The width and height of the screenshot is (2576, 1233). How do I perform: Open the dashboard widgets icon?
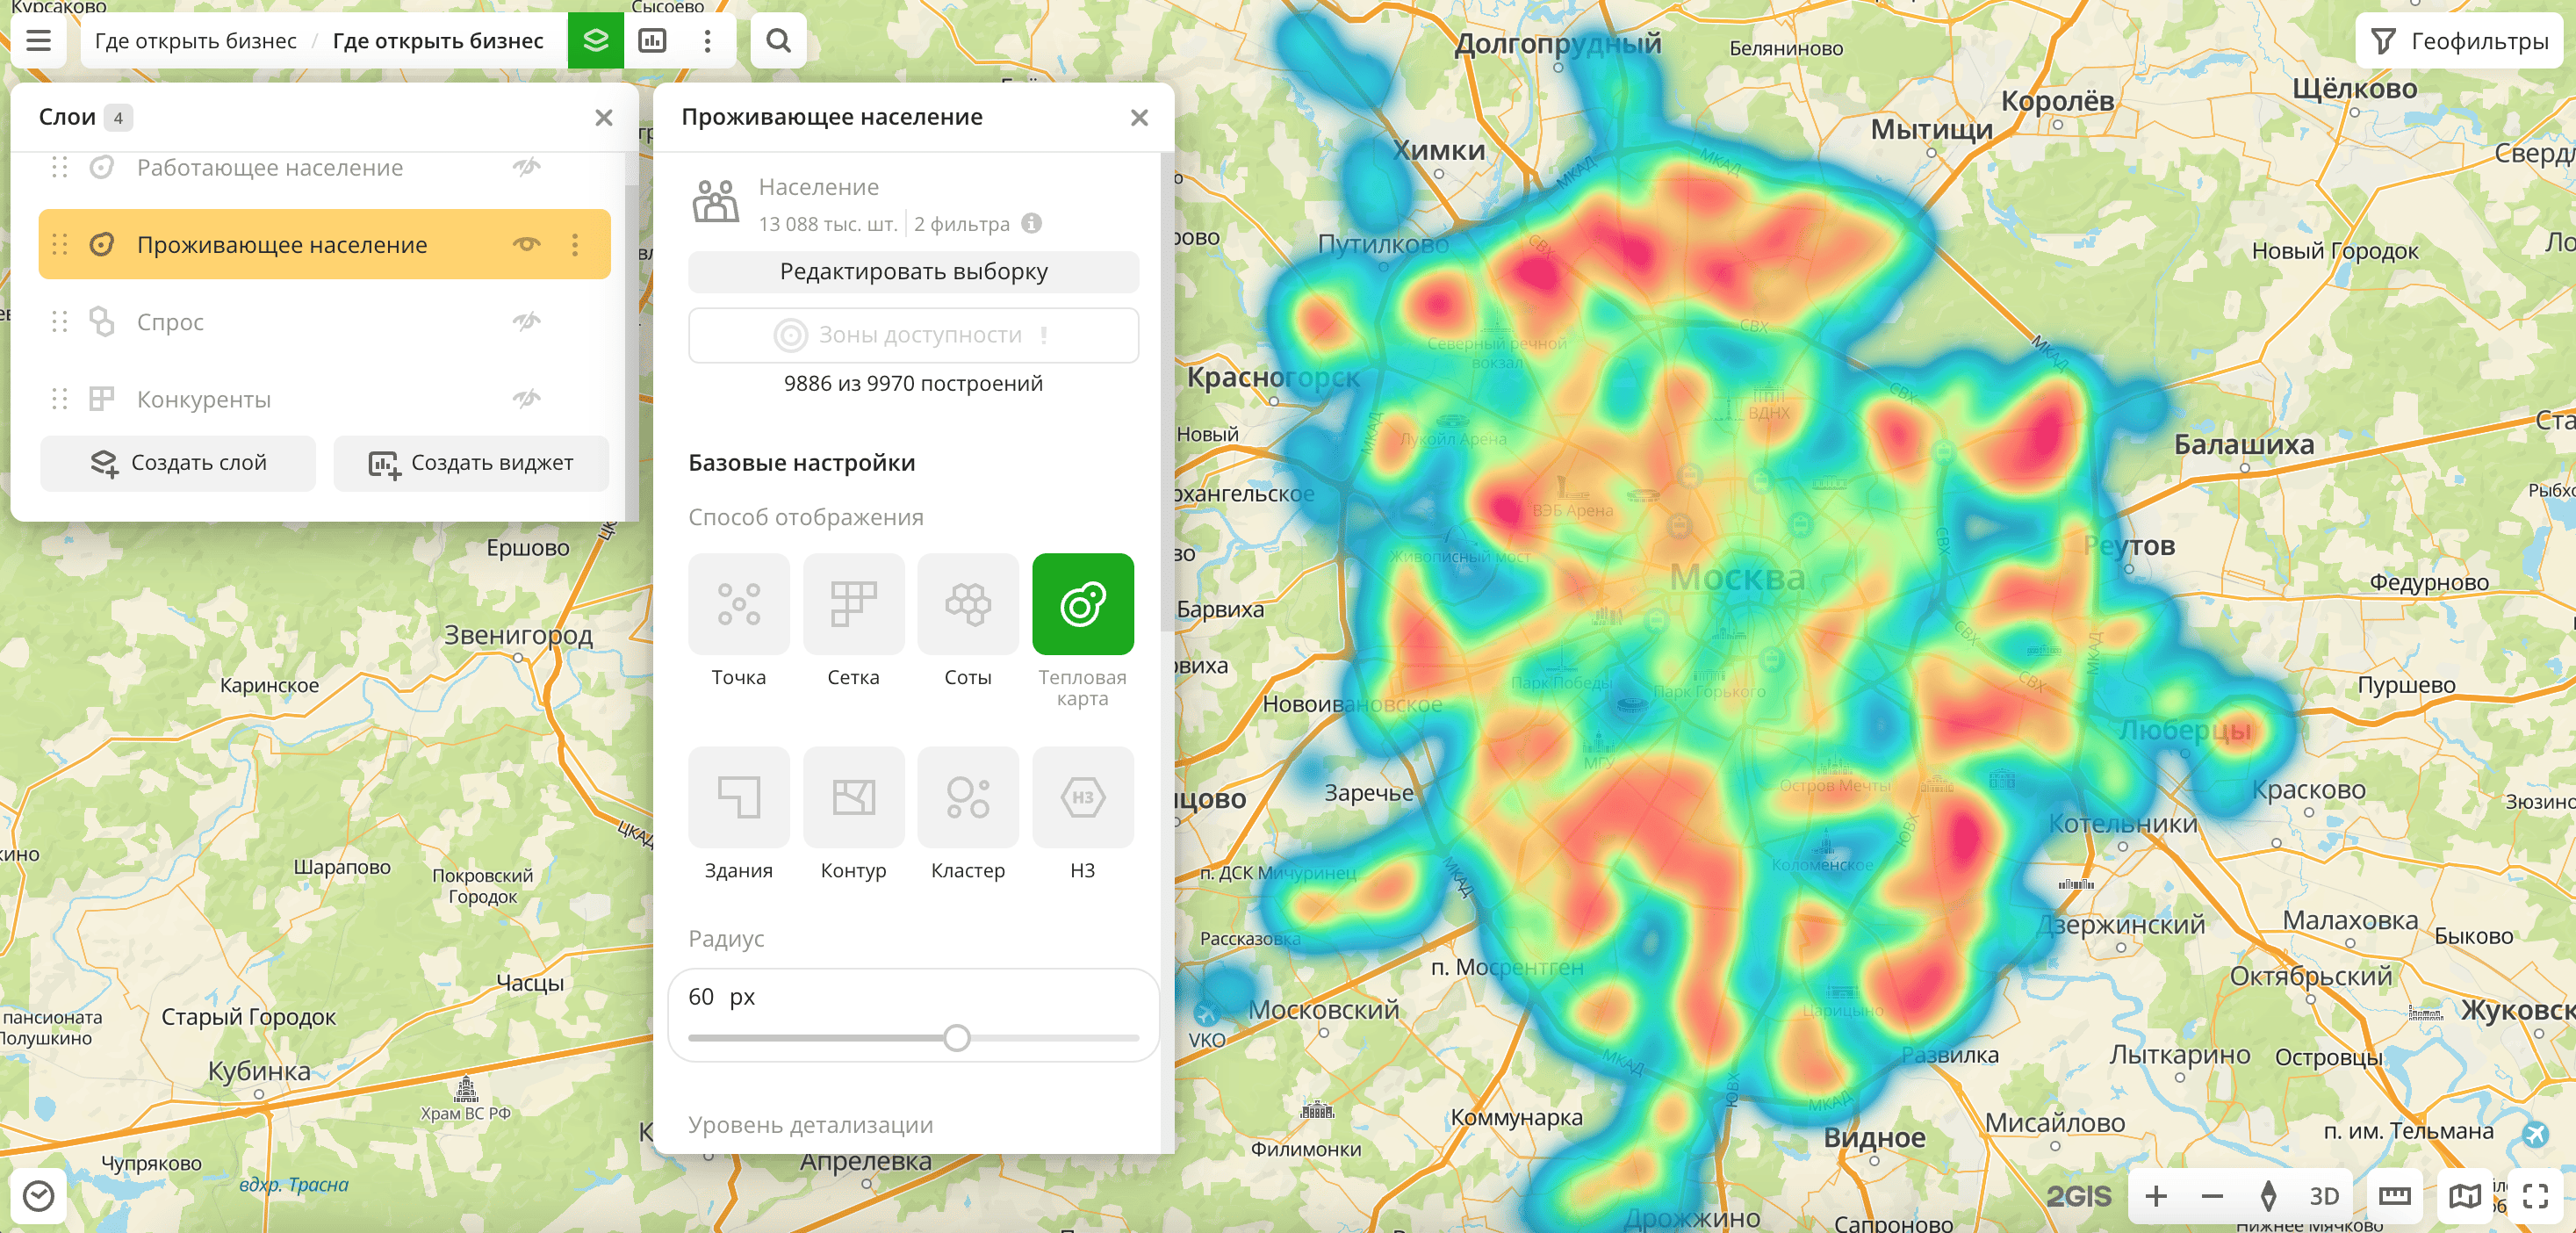coord(652,41)
